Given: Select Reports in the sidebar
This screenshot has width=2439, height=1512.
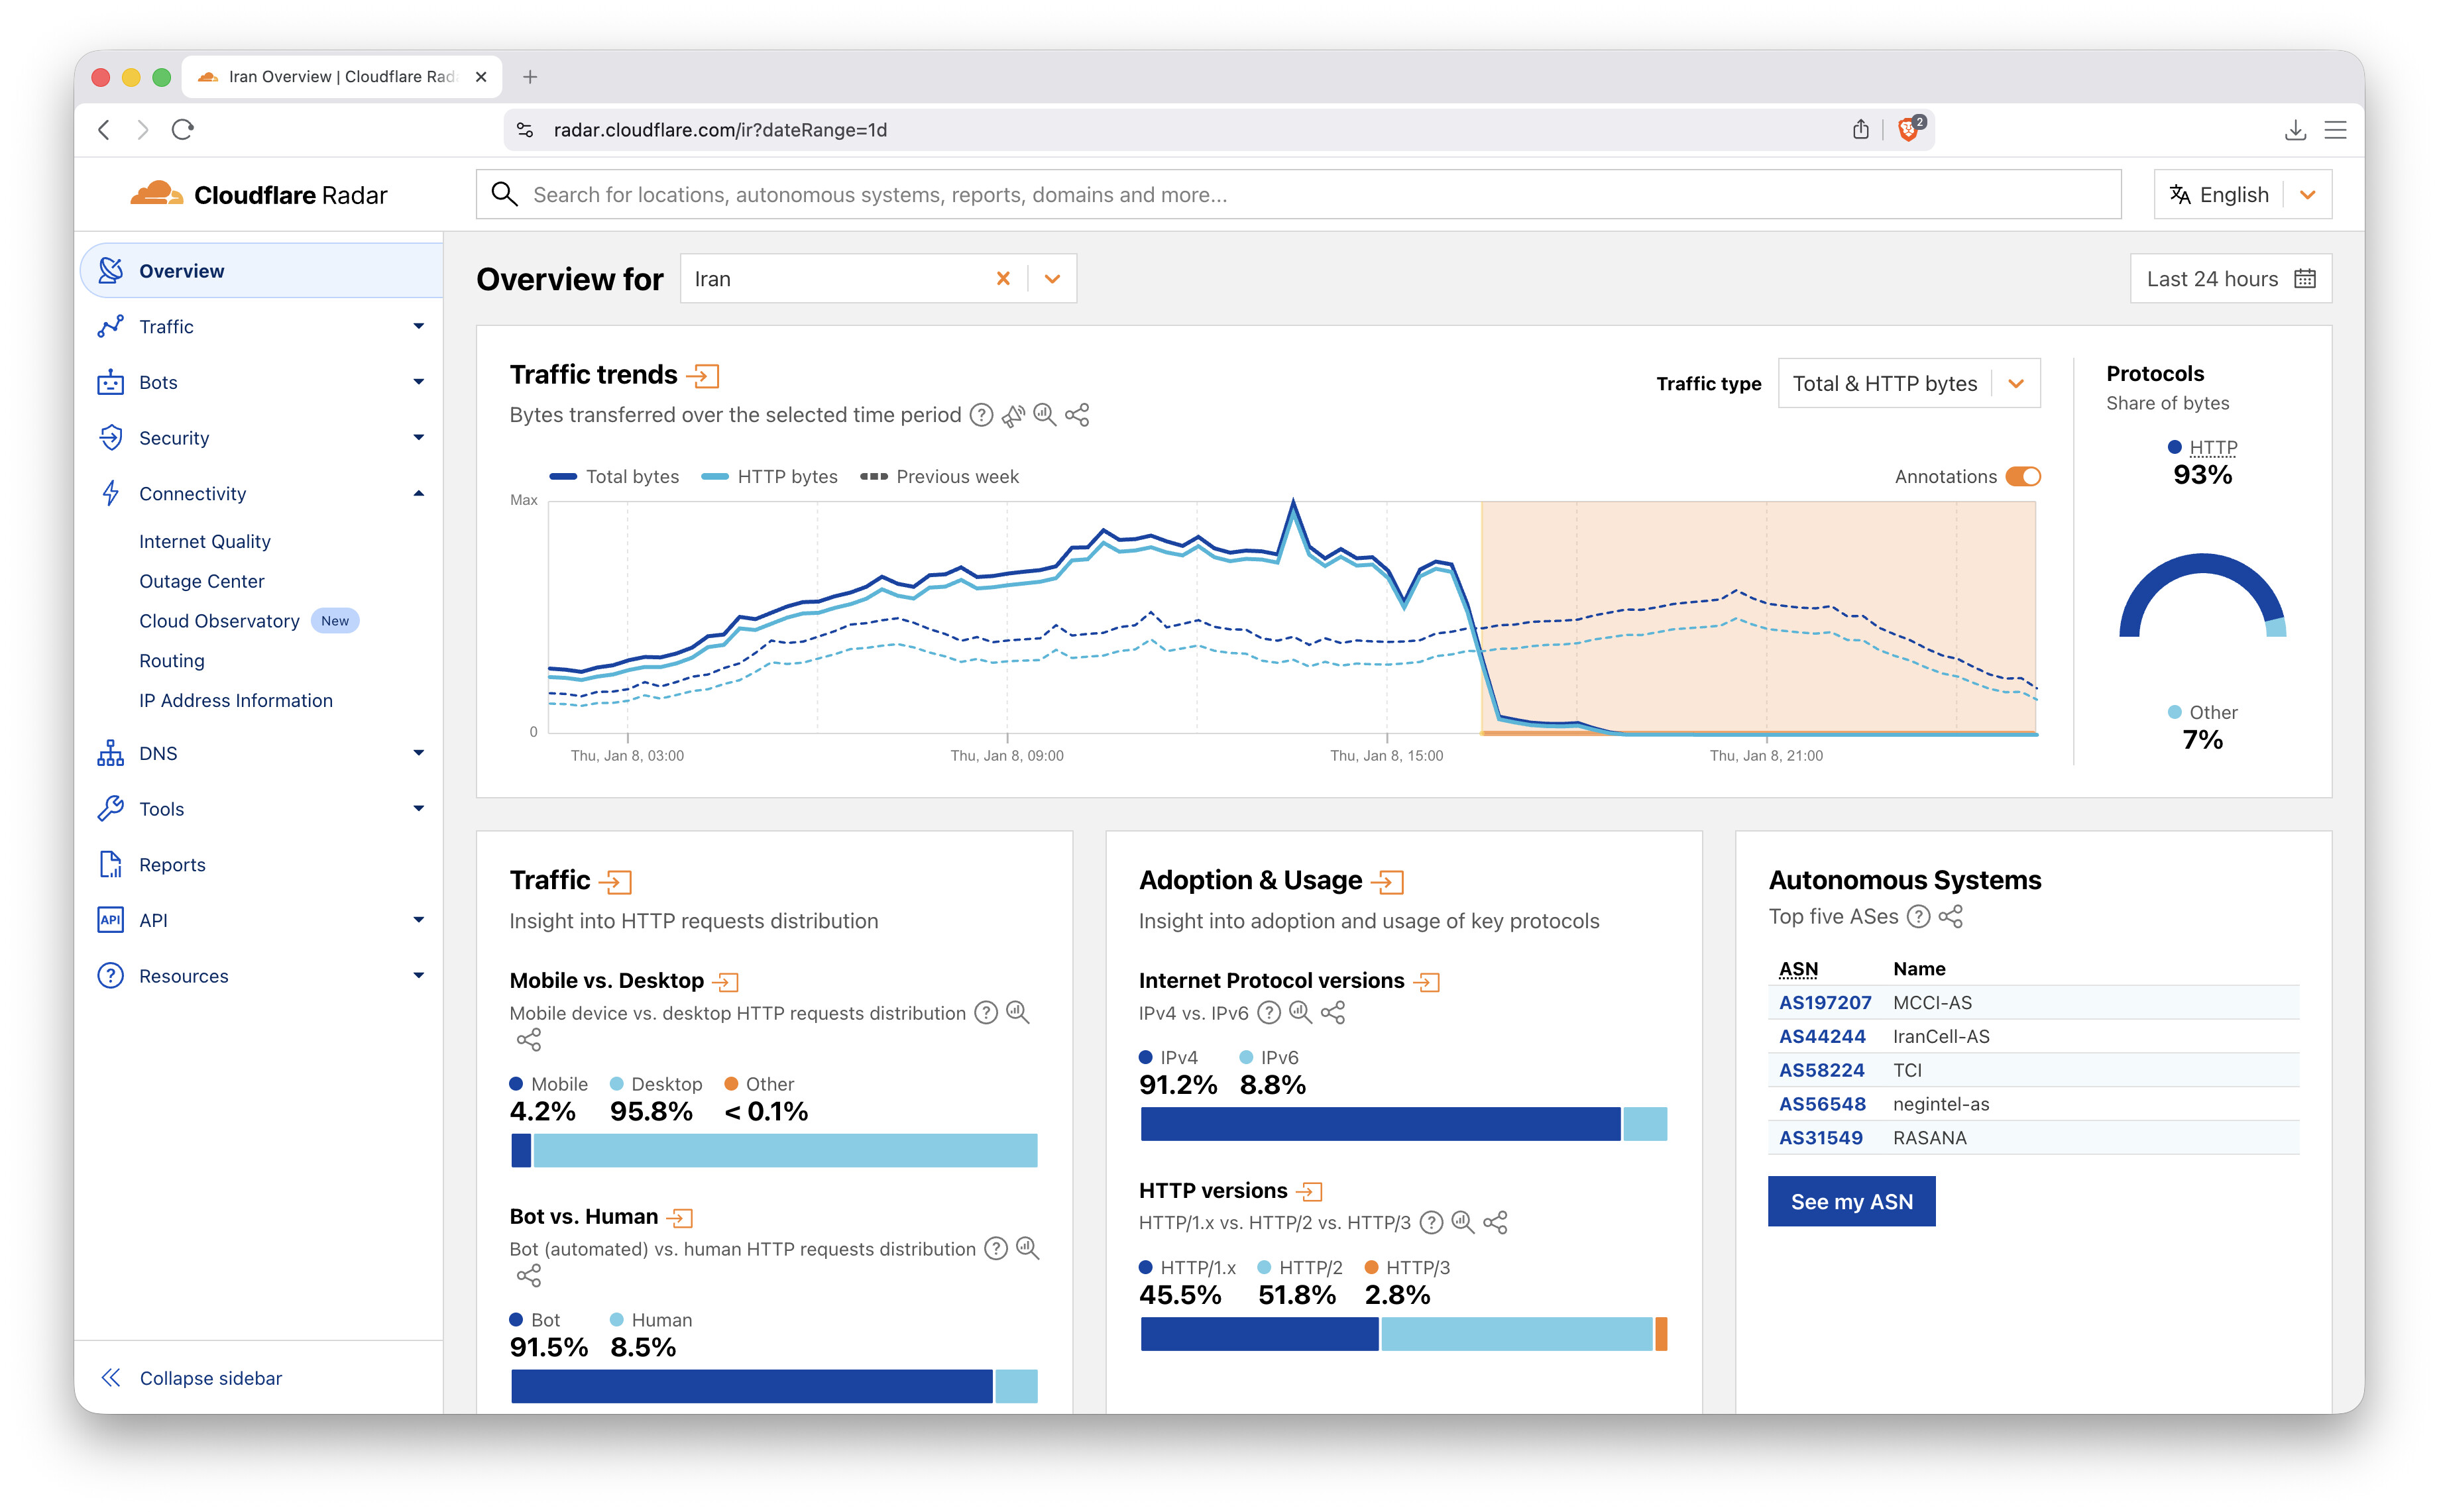Looking at the screenshot, I should coord(172,865).
